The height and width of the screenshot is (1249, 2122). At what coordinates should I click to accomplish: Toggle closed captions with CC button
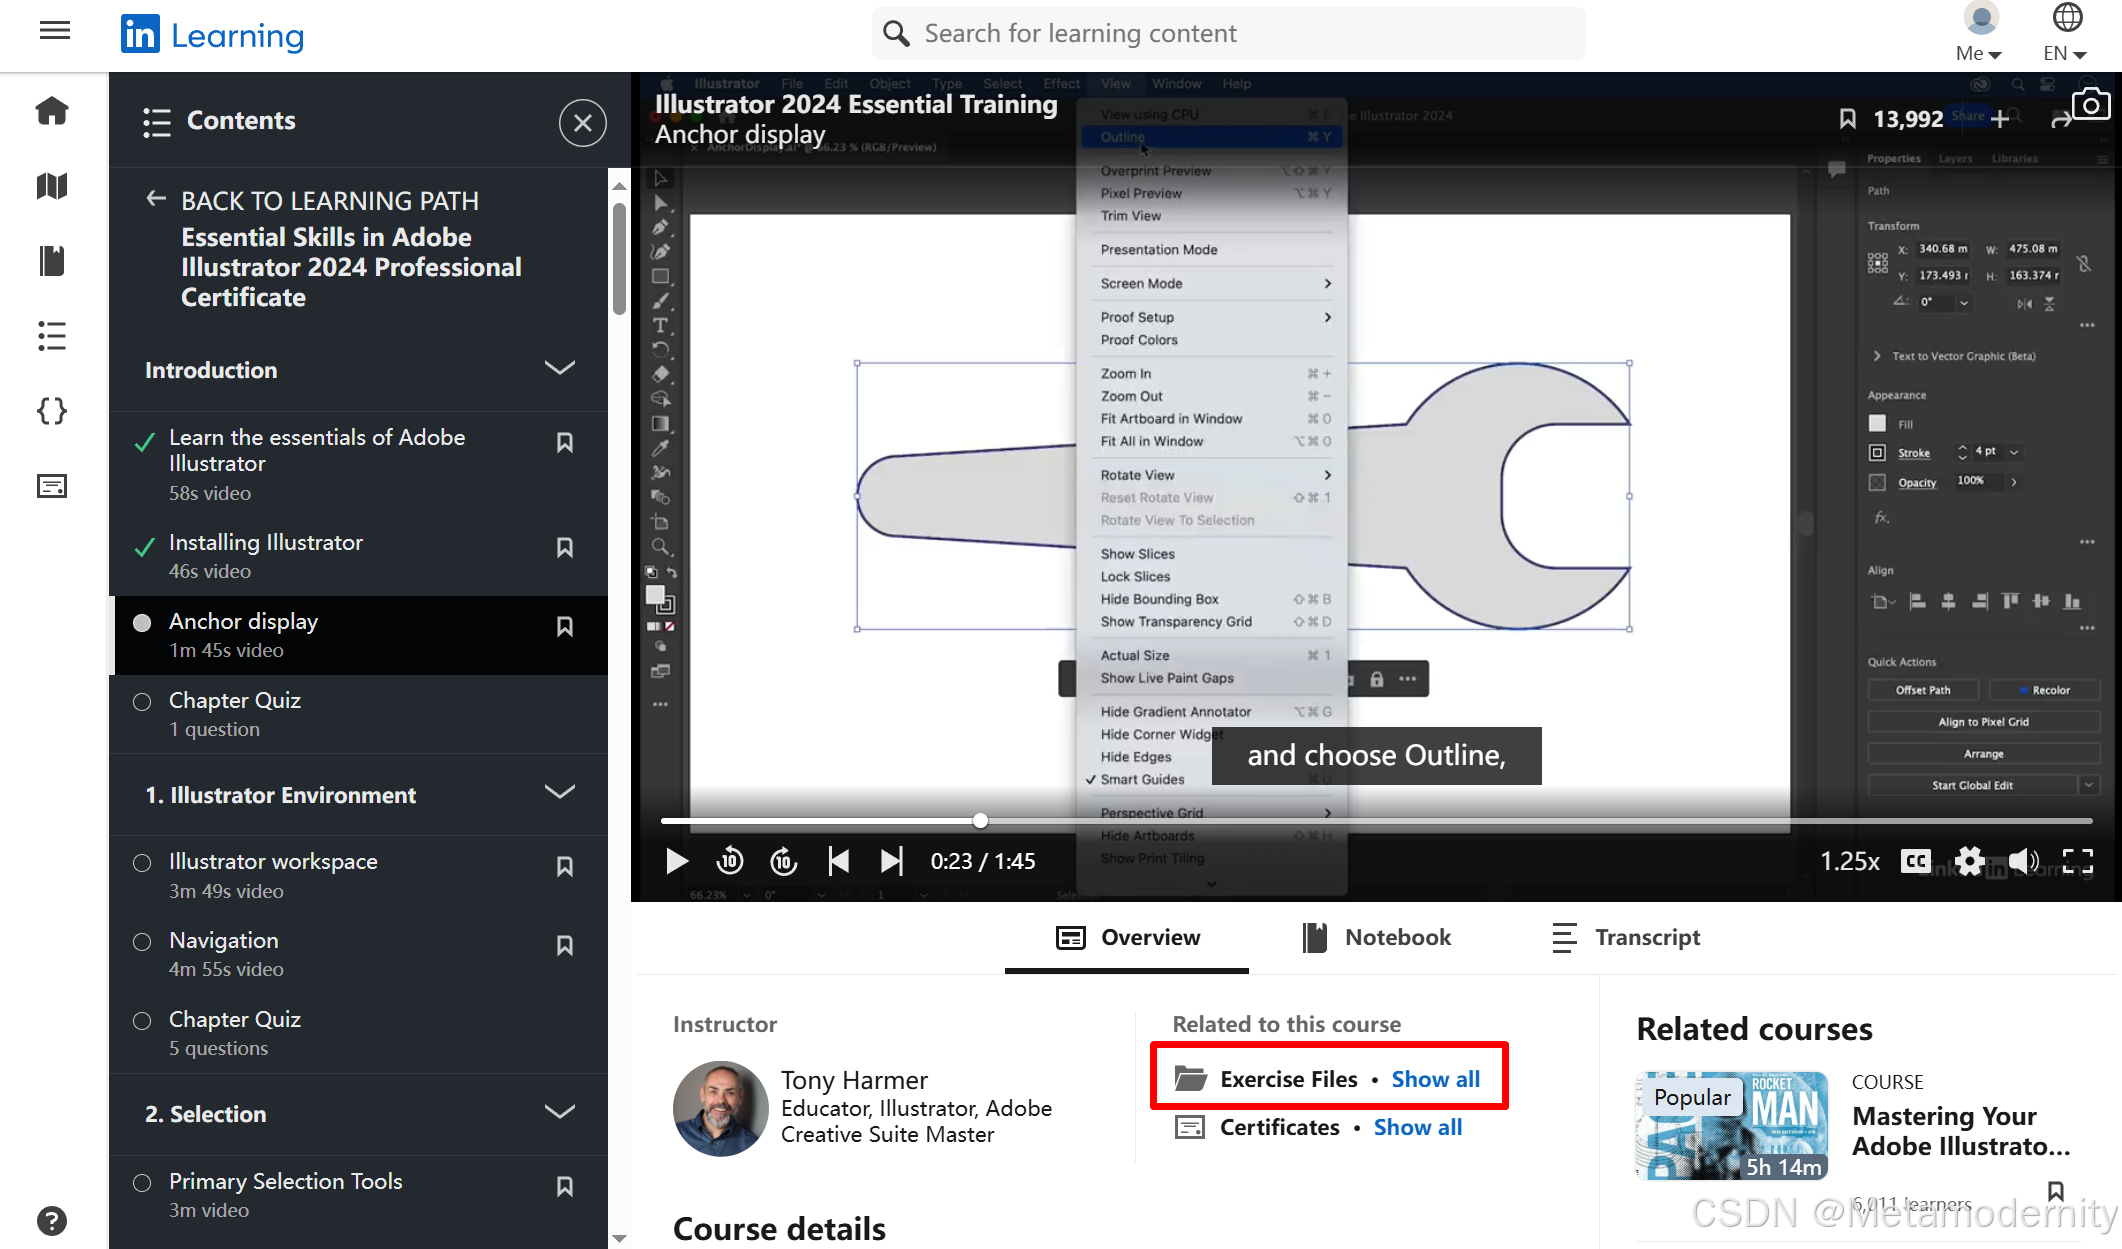pos(1915,861)
